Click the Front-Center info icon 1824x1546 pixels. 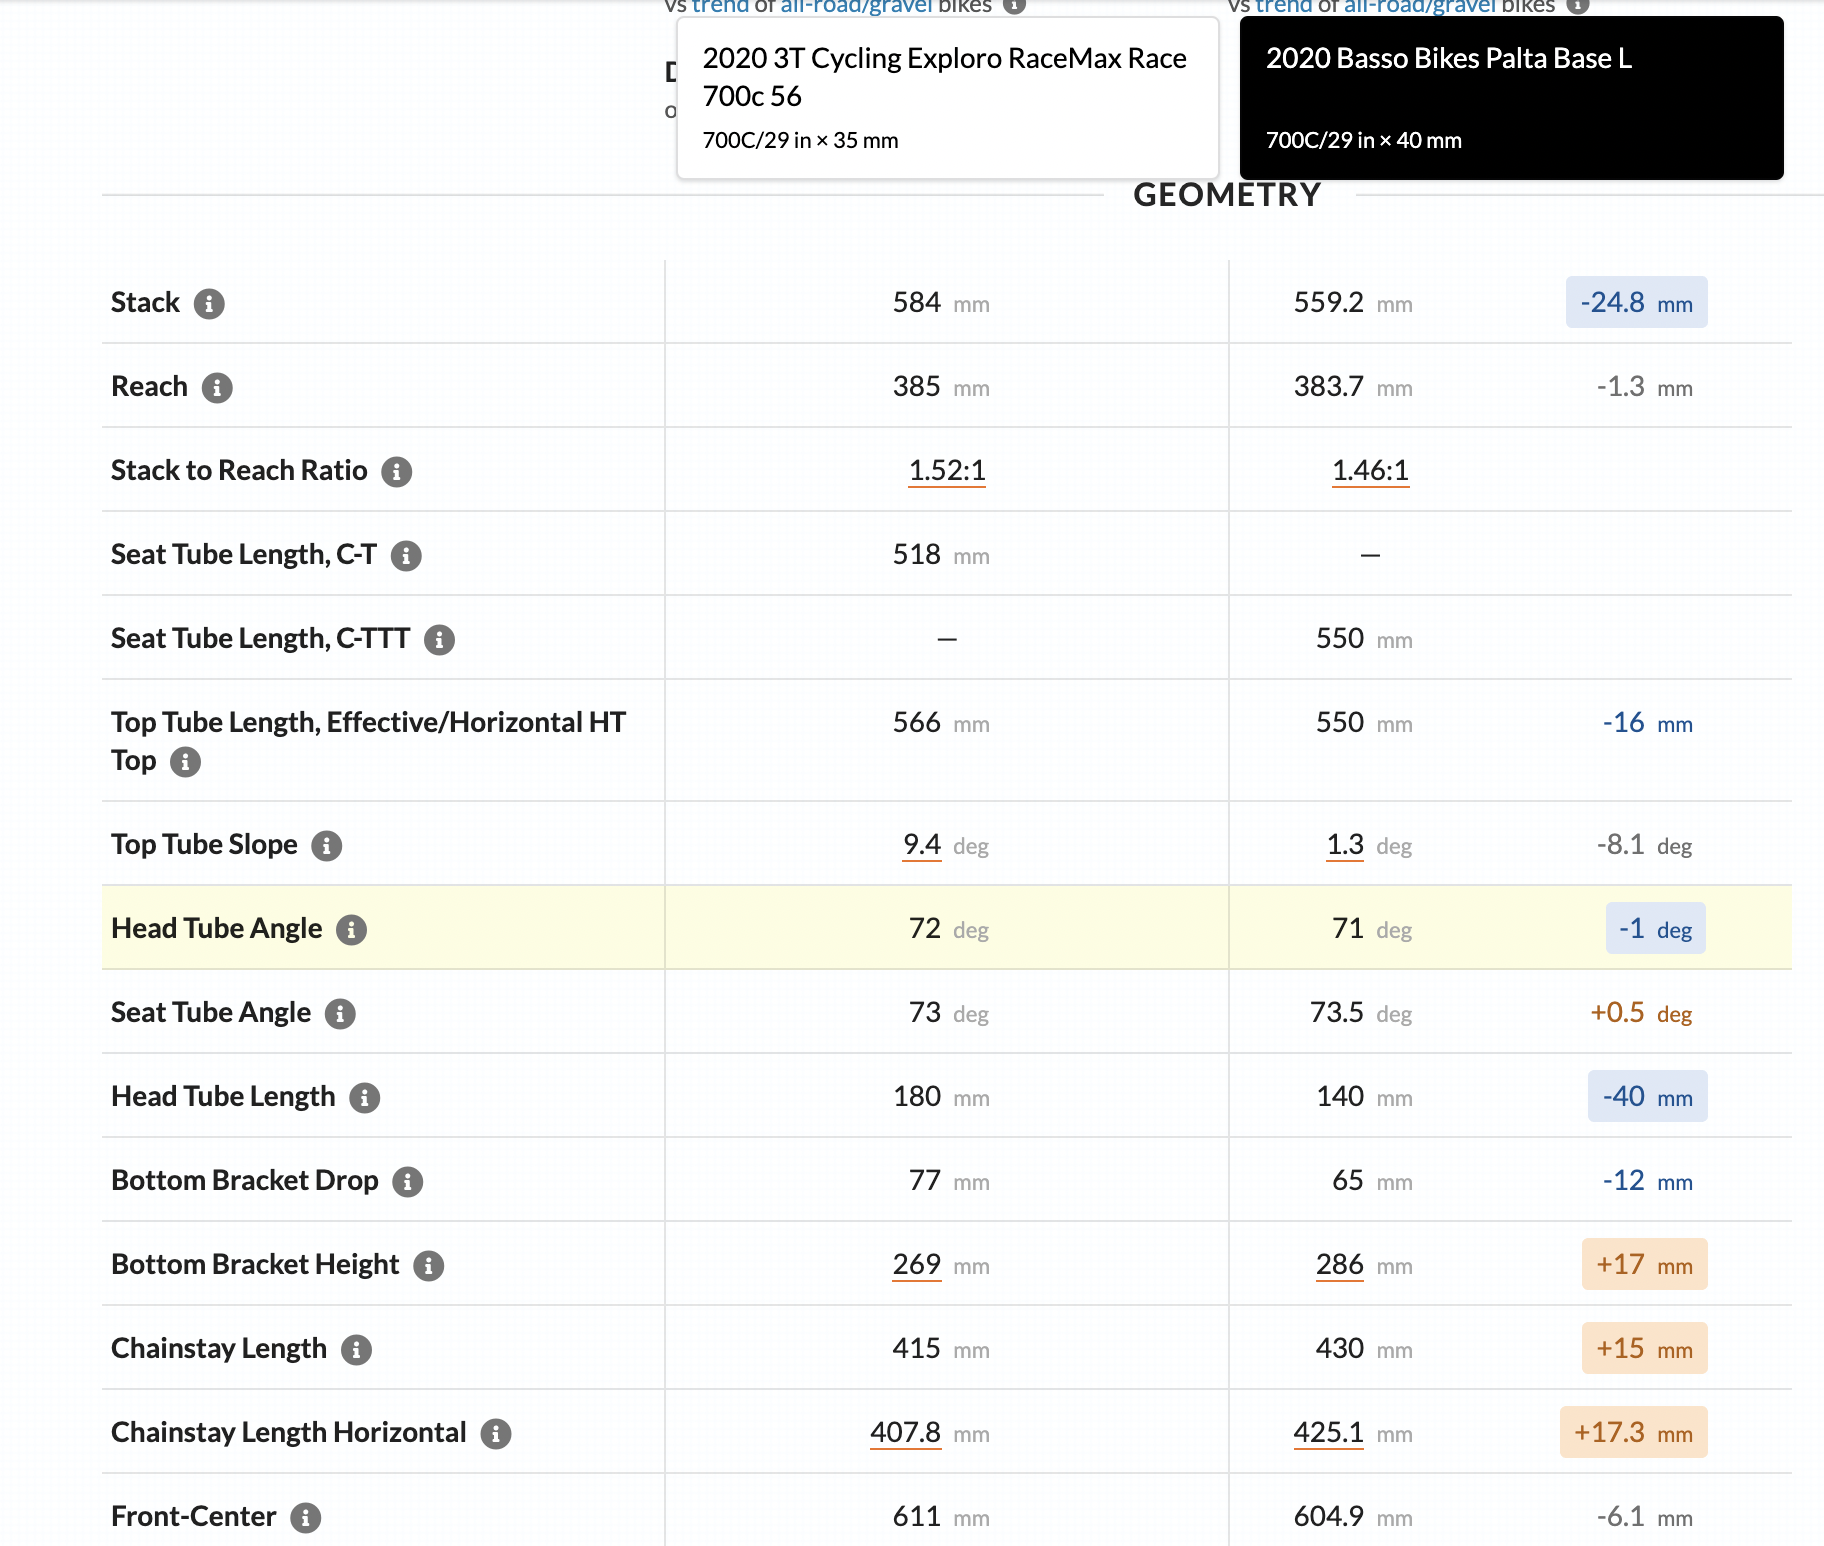[306, 1518]
